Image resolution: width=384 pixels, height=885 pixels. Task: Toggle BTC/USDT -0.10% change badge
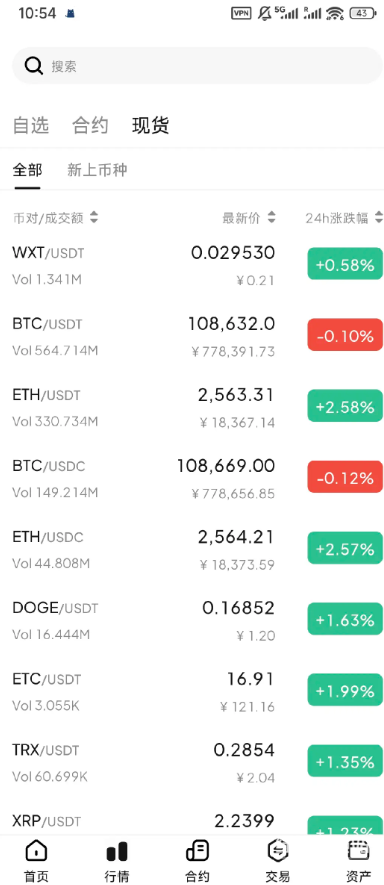[345, 336]
